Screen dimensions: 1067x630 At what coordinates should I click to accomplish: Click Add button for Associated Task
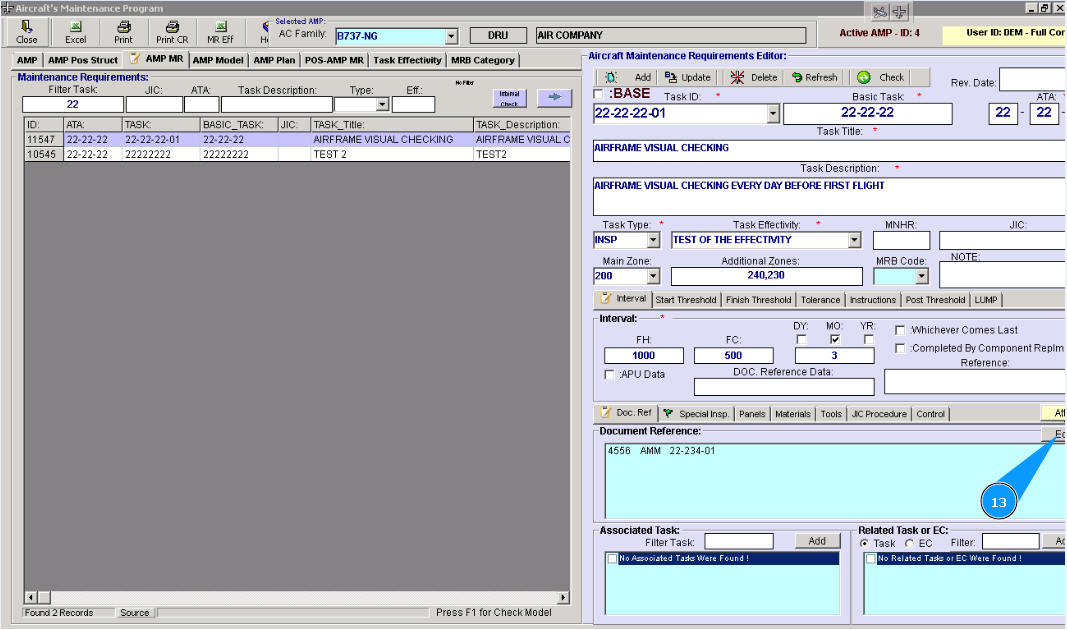point(817,541)
